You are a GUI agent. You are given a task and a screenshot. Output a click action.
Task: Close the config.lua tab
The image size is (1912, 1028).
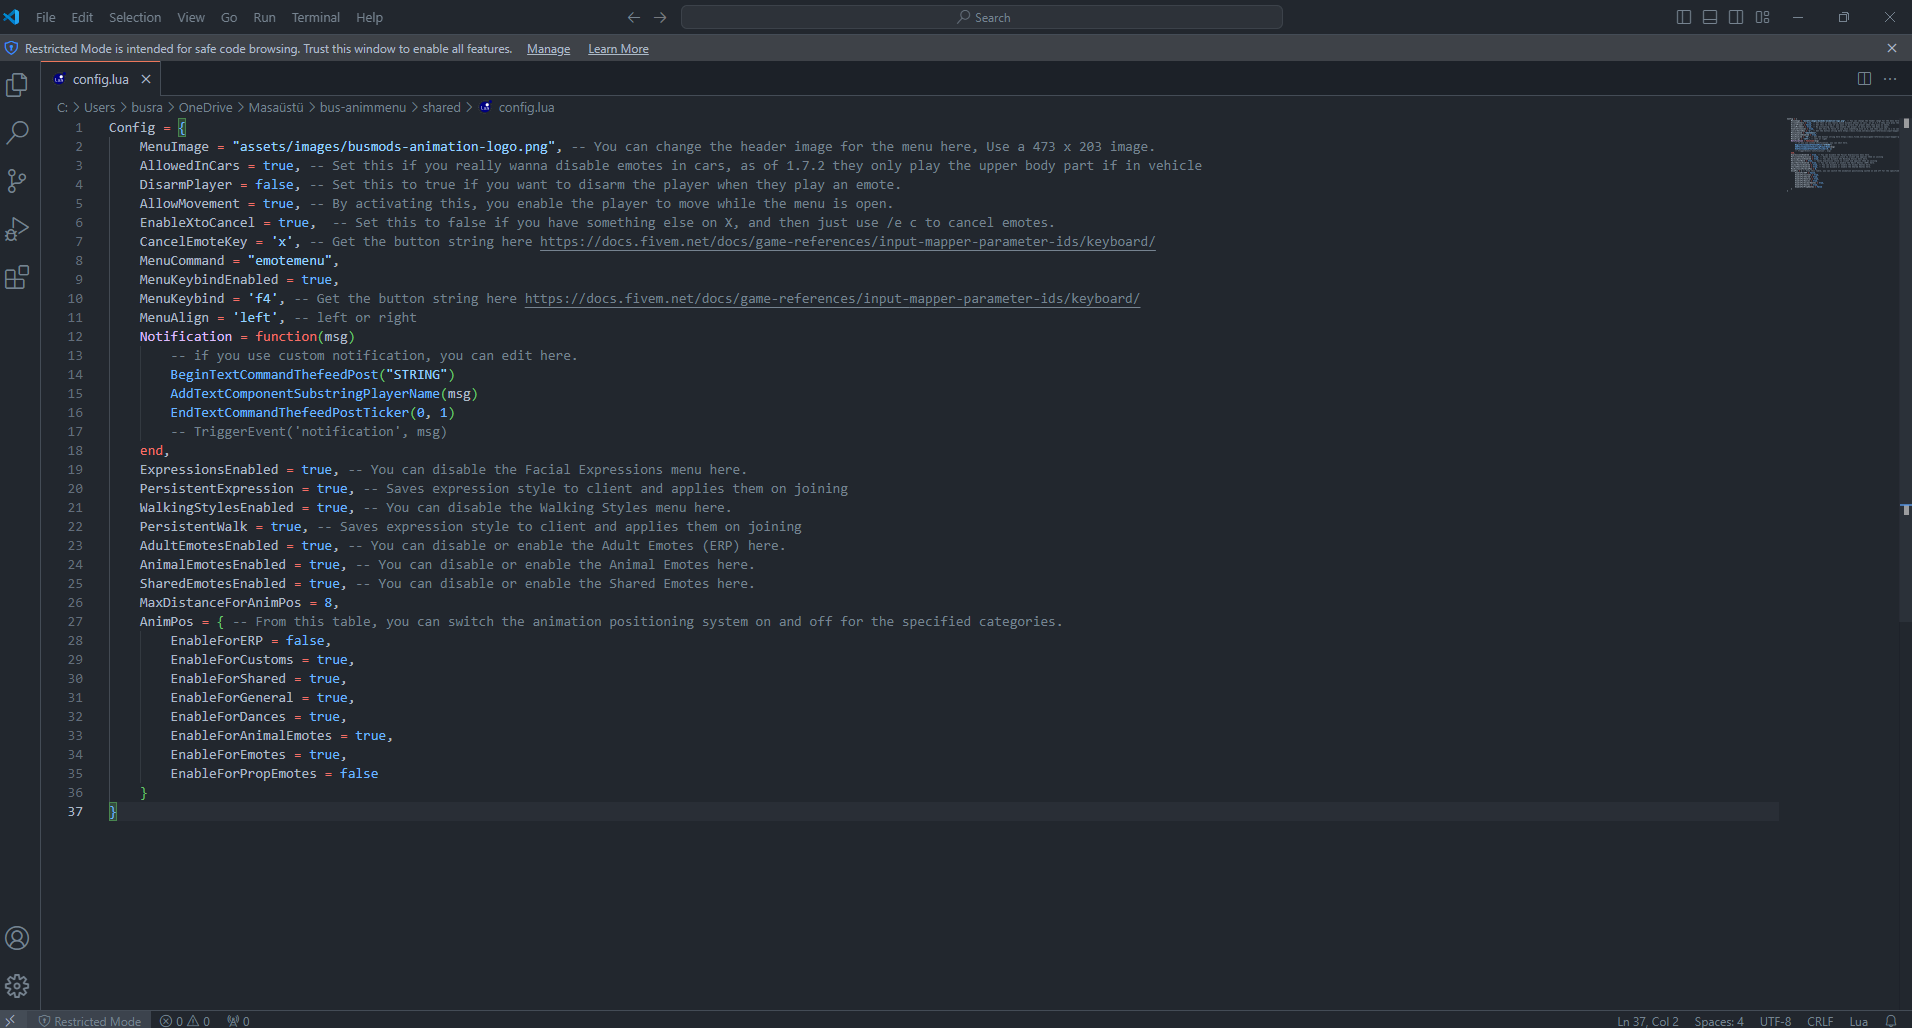click(x=146, y=79)
